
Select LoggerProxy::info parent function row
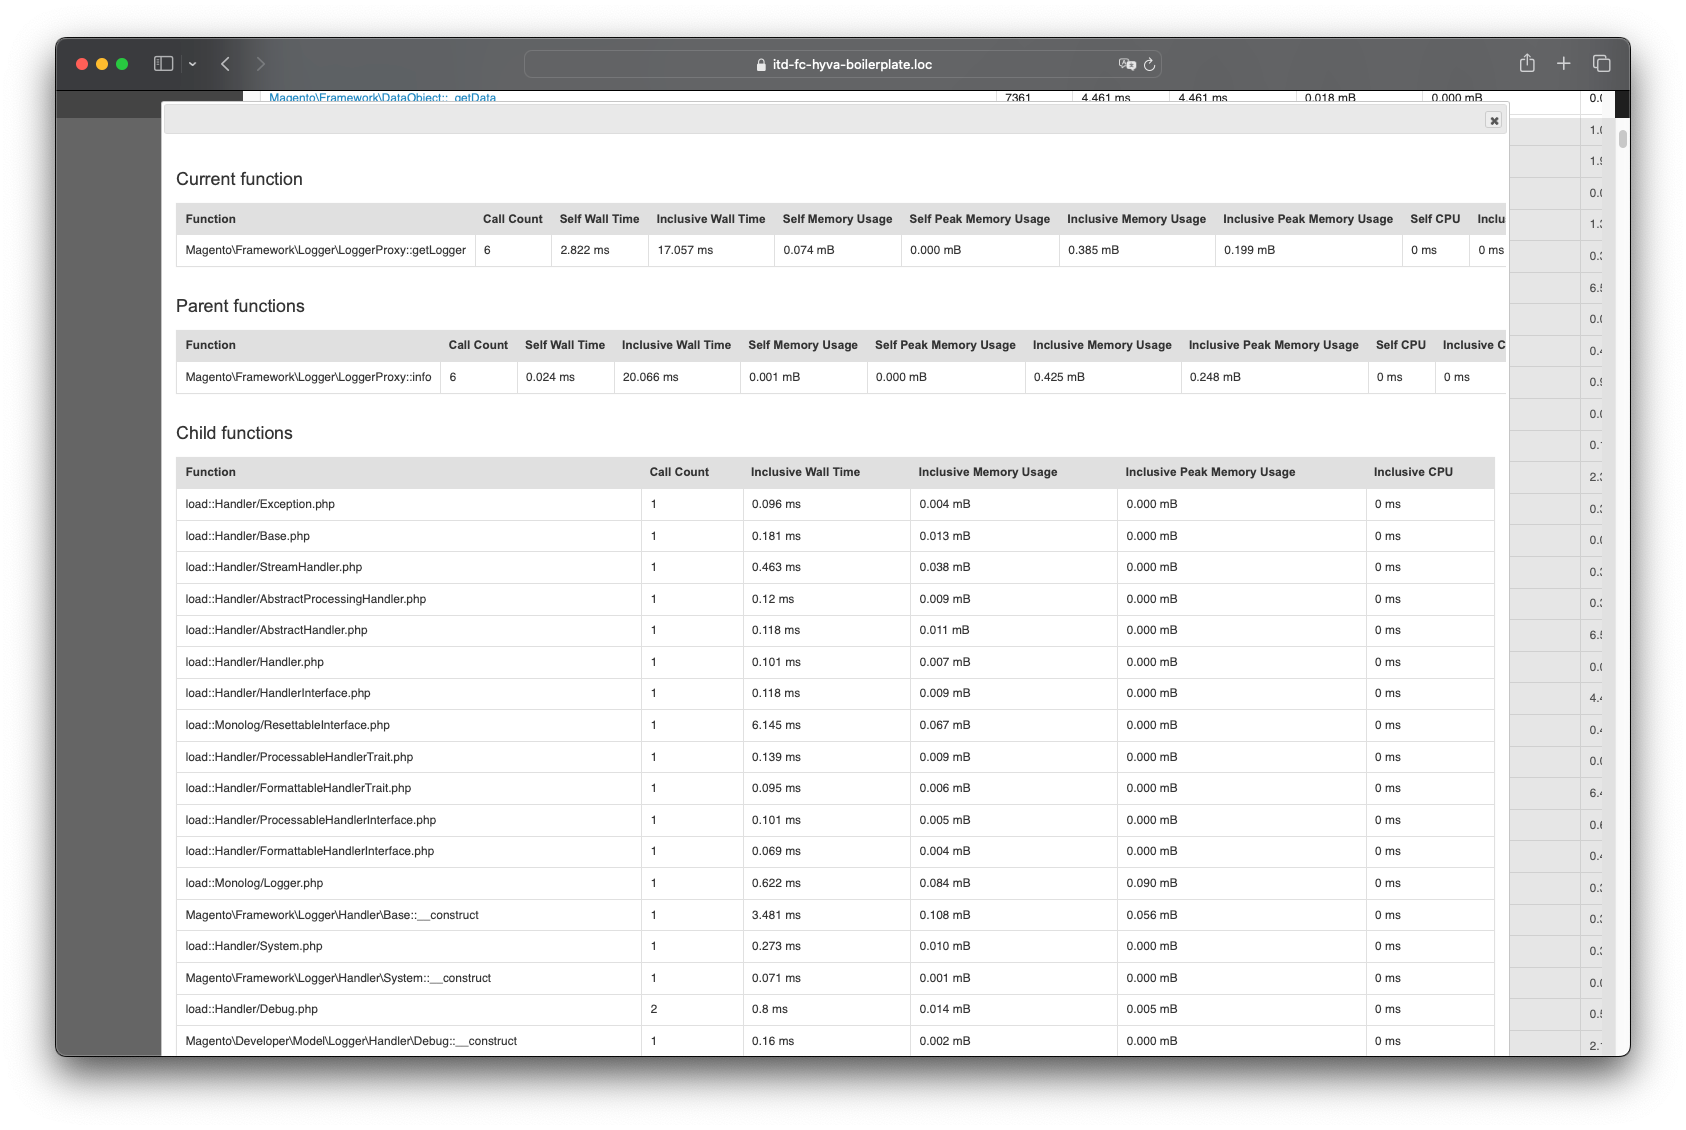[840, 377]
